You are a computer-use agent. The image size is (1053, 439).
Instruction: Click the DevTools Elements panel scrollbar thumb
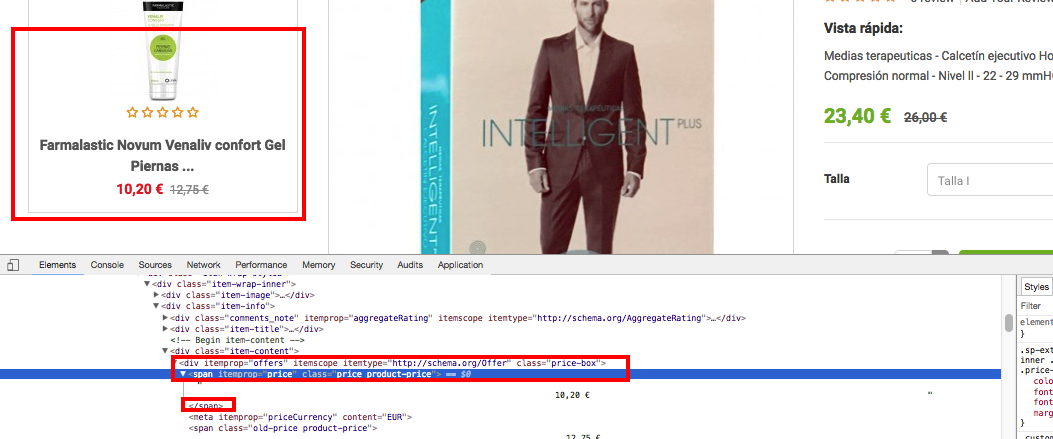coord(1009,323)
